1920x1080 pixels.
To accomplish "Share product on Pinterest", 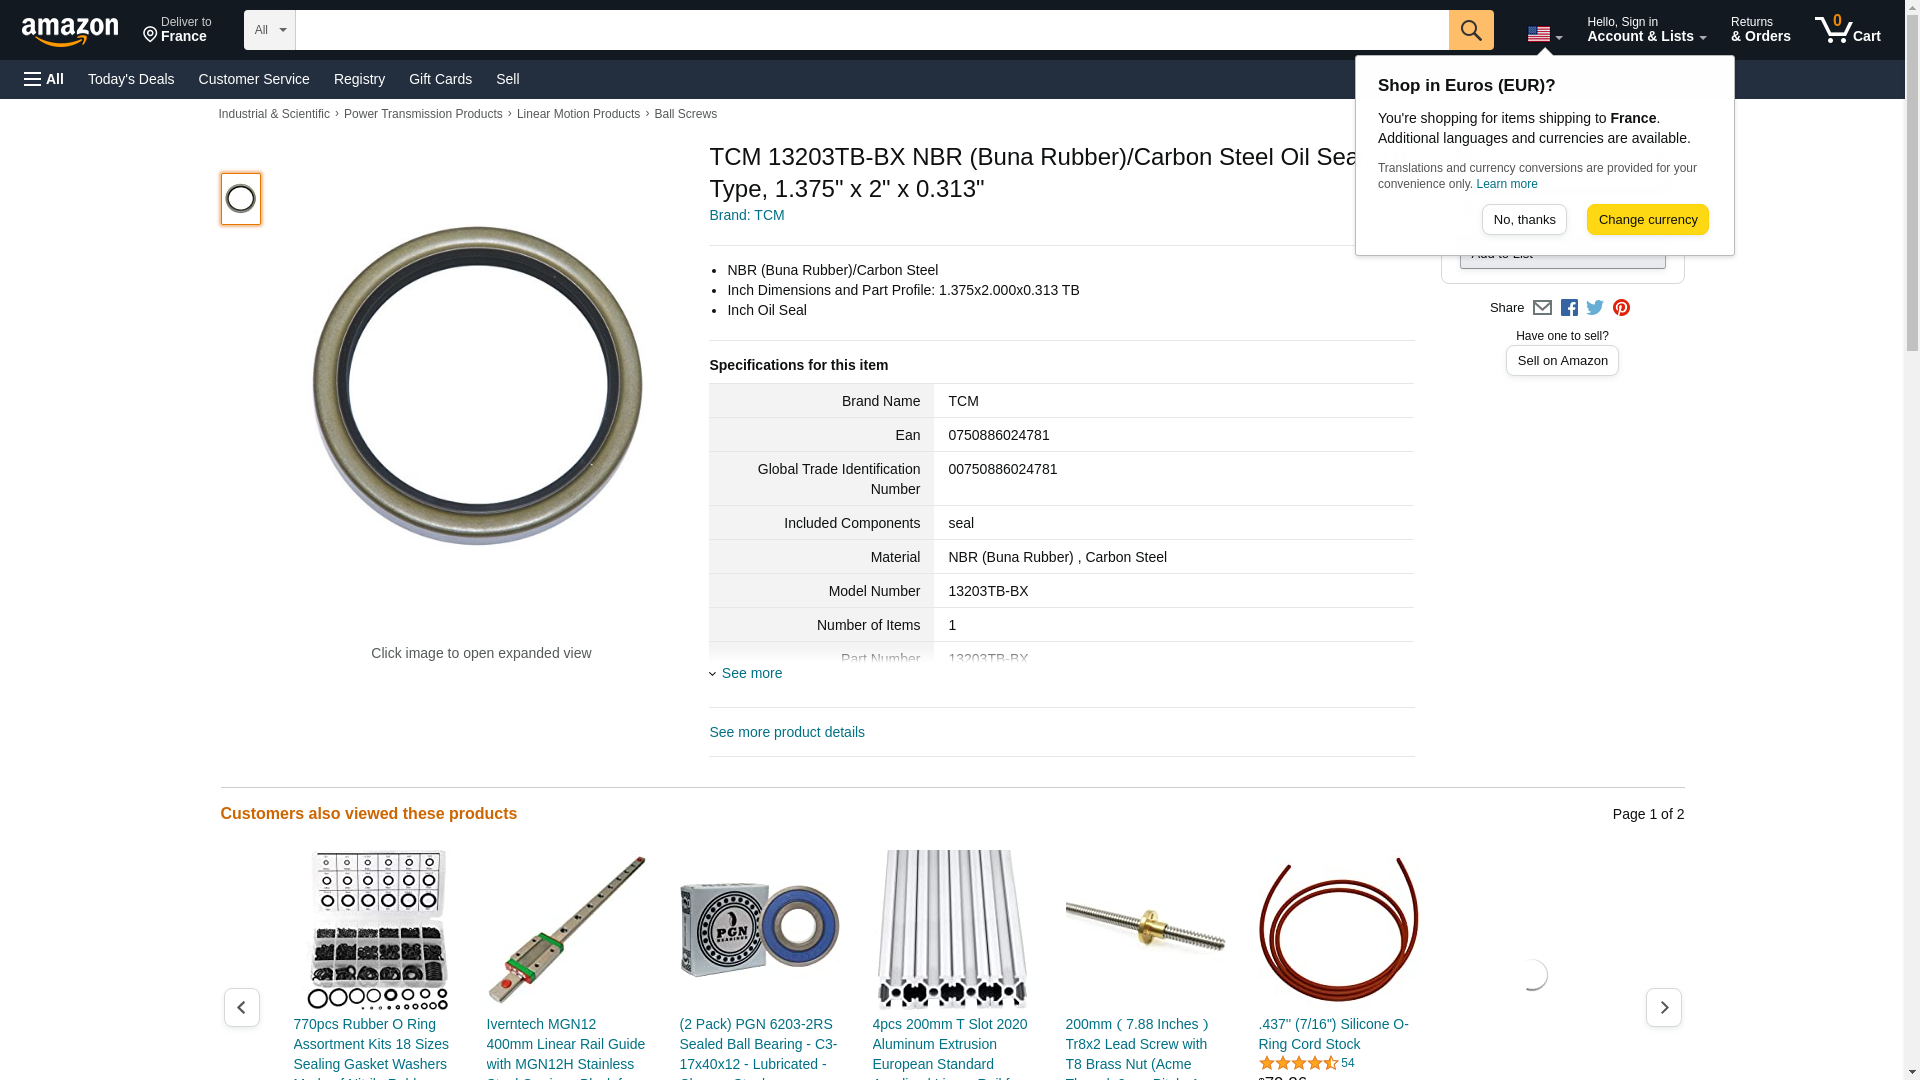I will click(x=1621, y=308).
